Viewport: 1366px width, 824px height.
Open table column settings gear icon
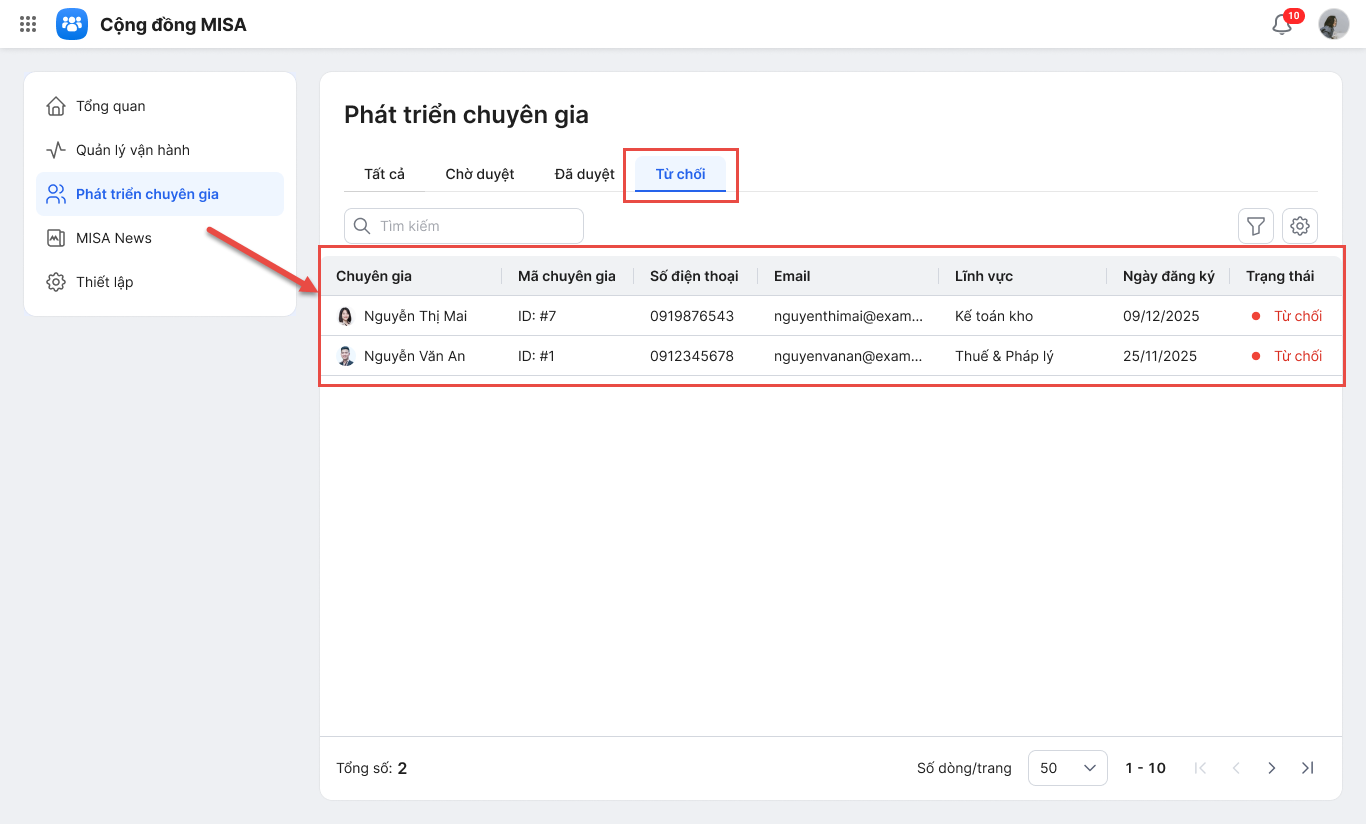tap(1300, 226)
